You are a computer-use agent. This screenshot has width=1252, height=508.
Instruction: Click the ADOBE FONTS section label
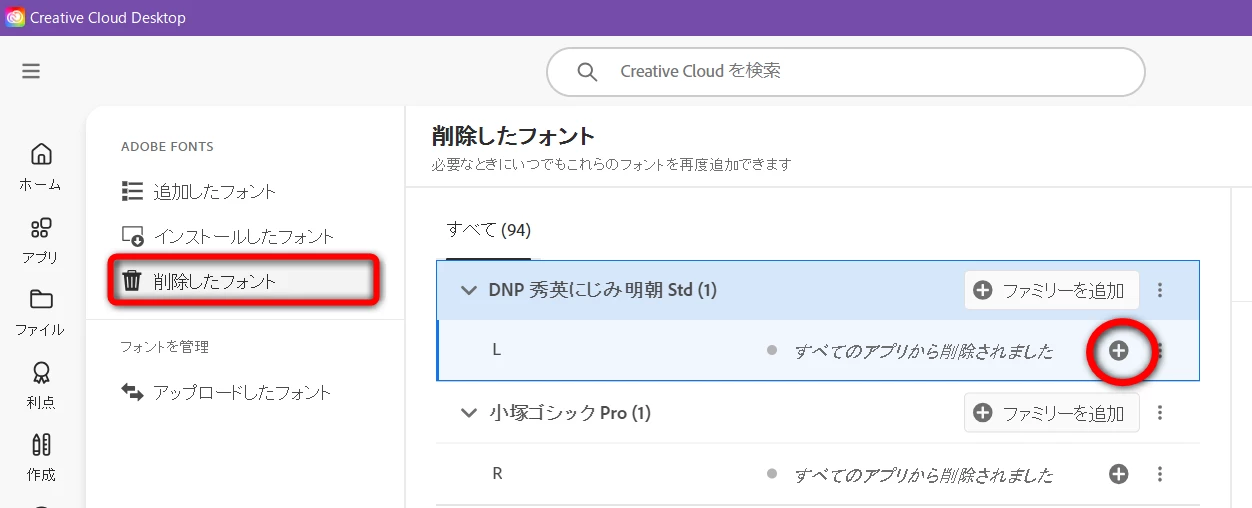tap(167, 147)
